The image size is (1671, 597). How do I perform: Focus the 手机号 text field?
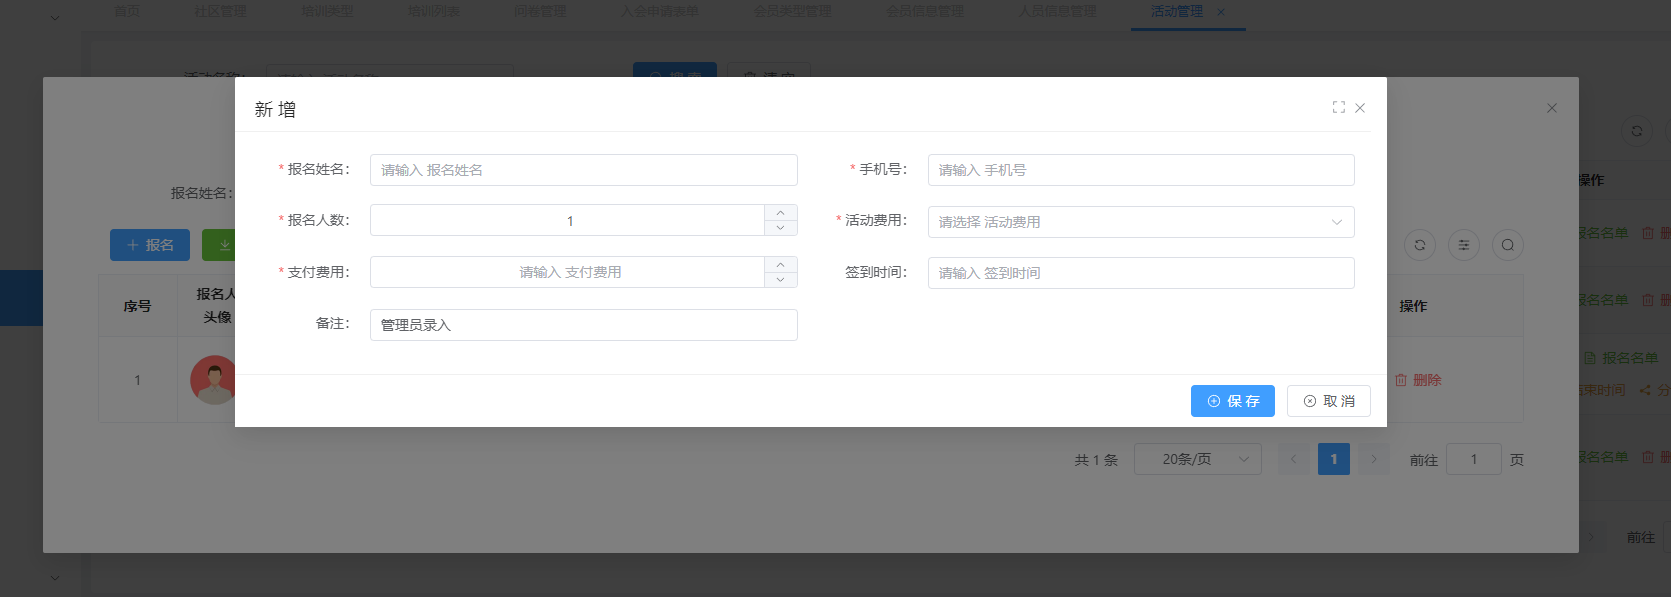pos(1140,170)
